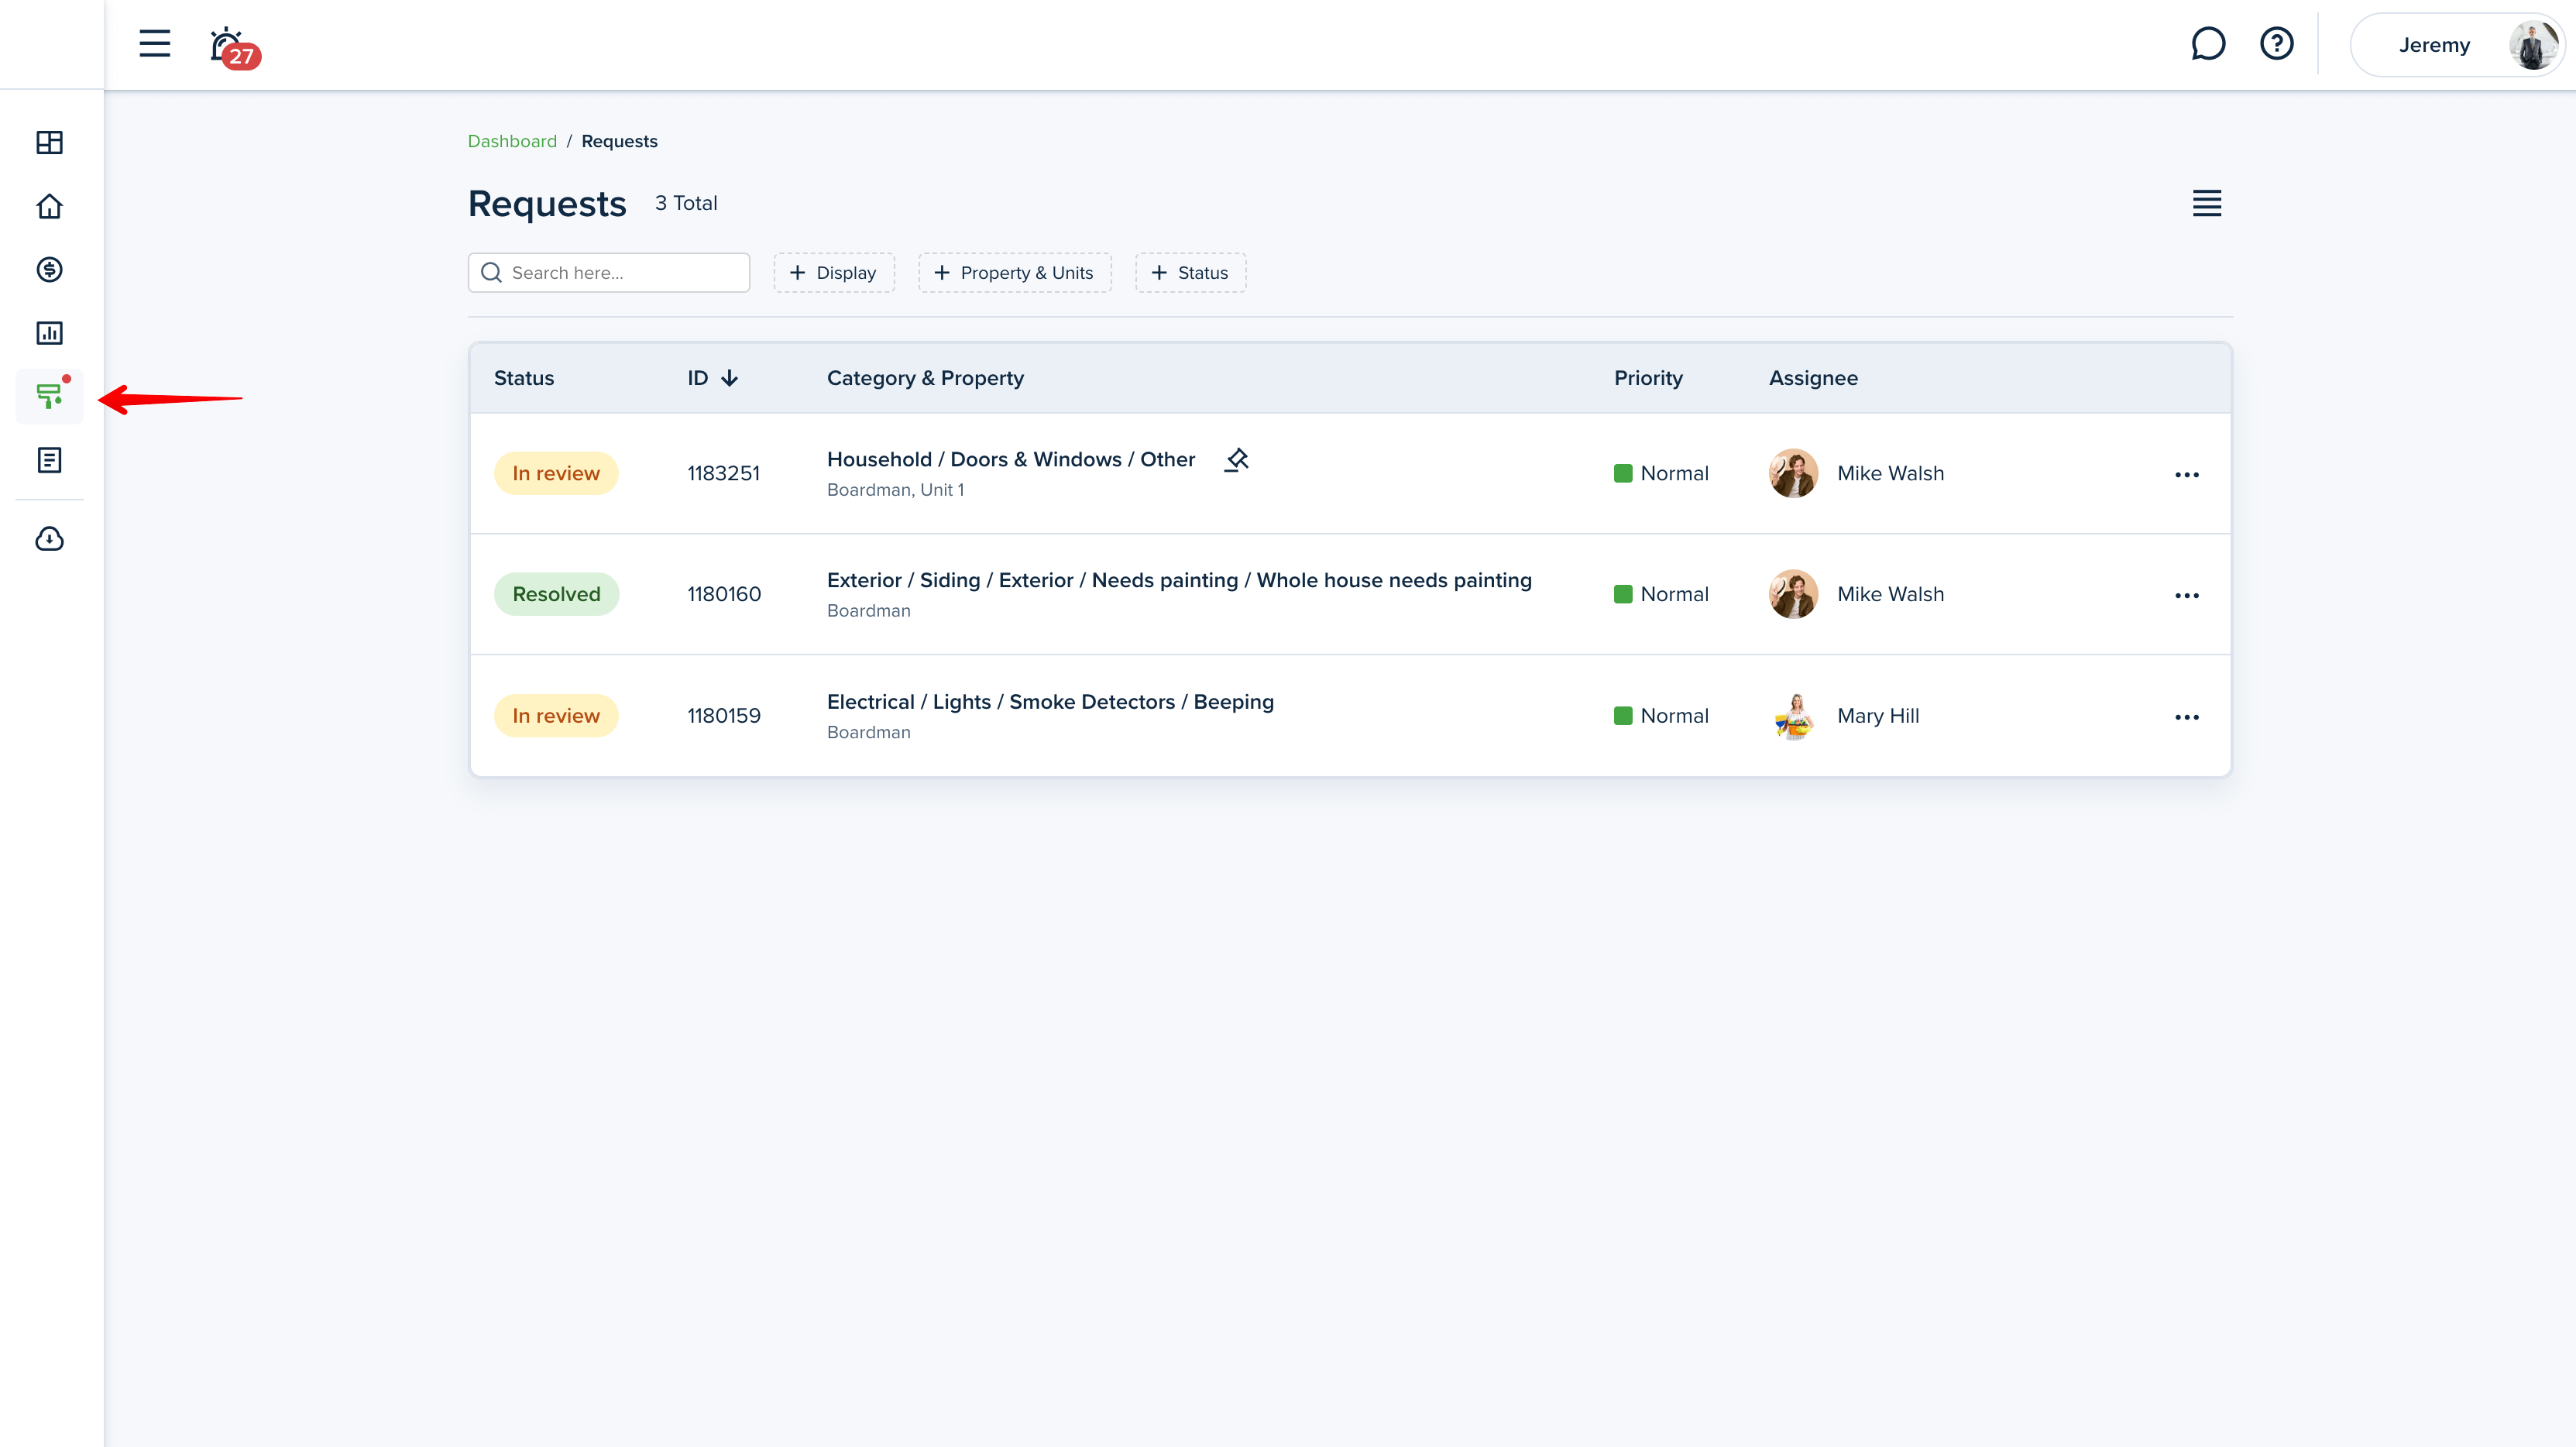Select maintenance paint roller sidebar icon
2576x1447 pixels.
click(x=49, y=396)
